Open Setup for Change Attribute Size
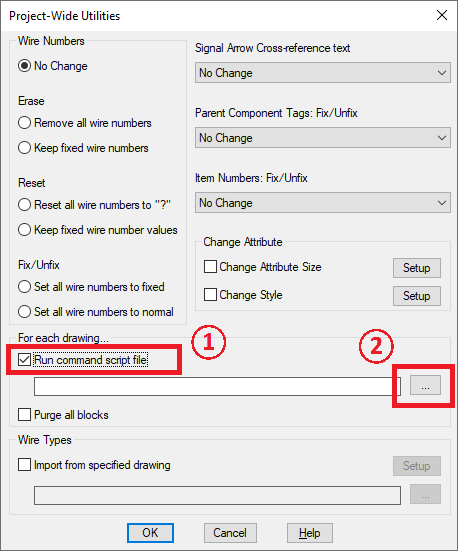This screenshot has width=458, height=551. point(417,268)
